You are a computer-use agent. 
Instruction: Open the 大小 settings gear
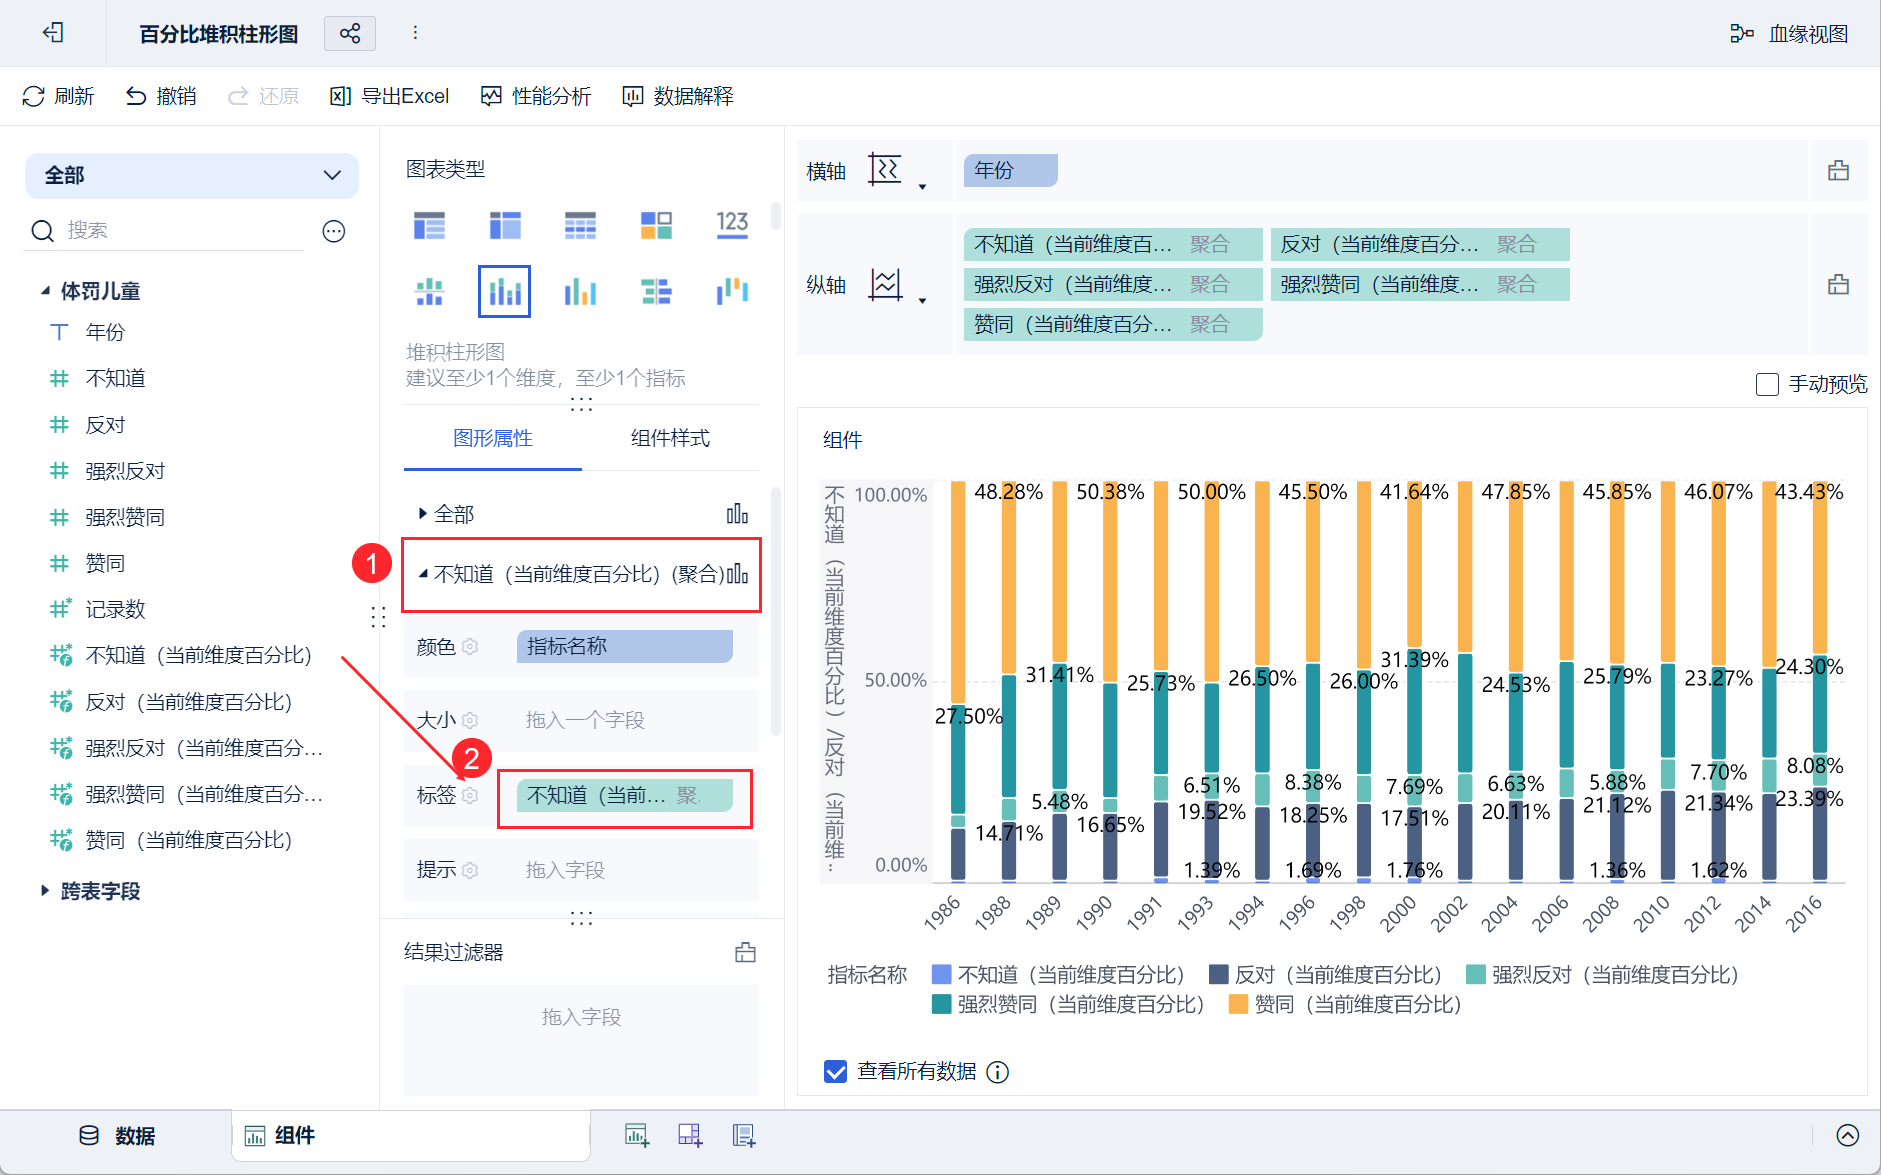click(x=470, y=720)
